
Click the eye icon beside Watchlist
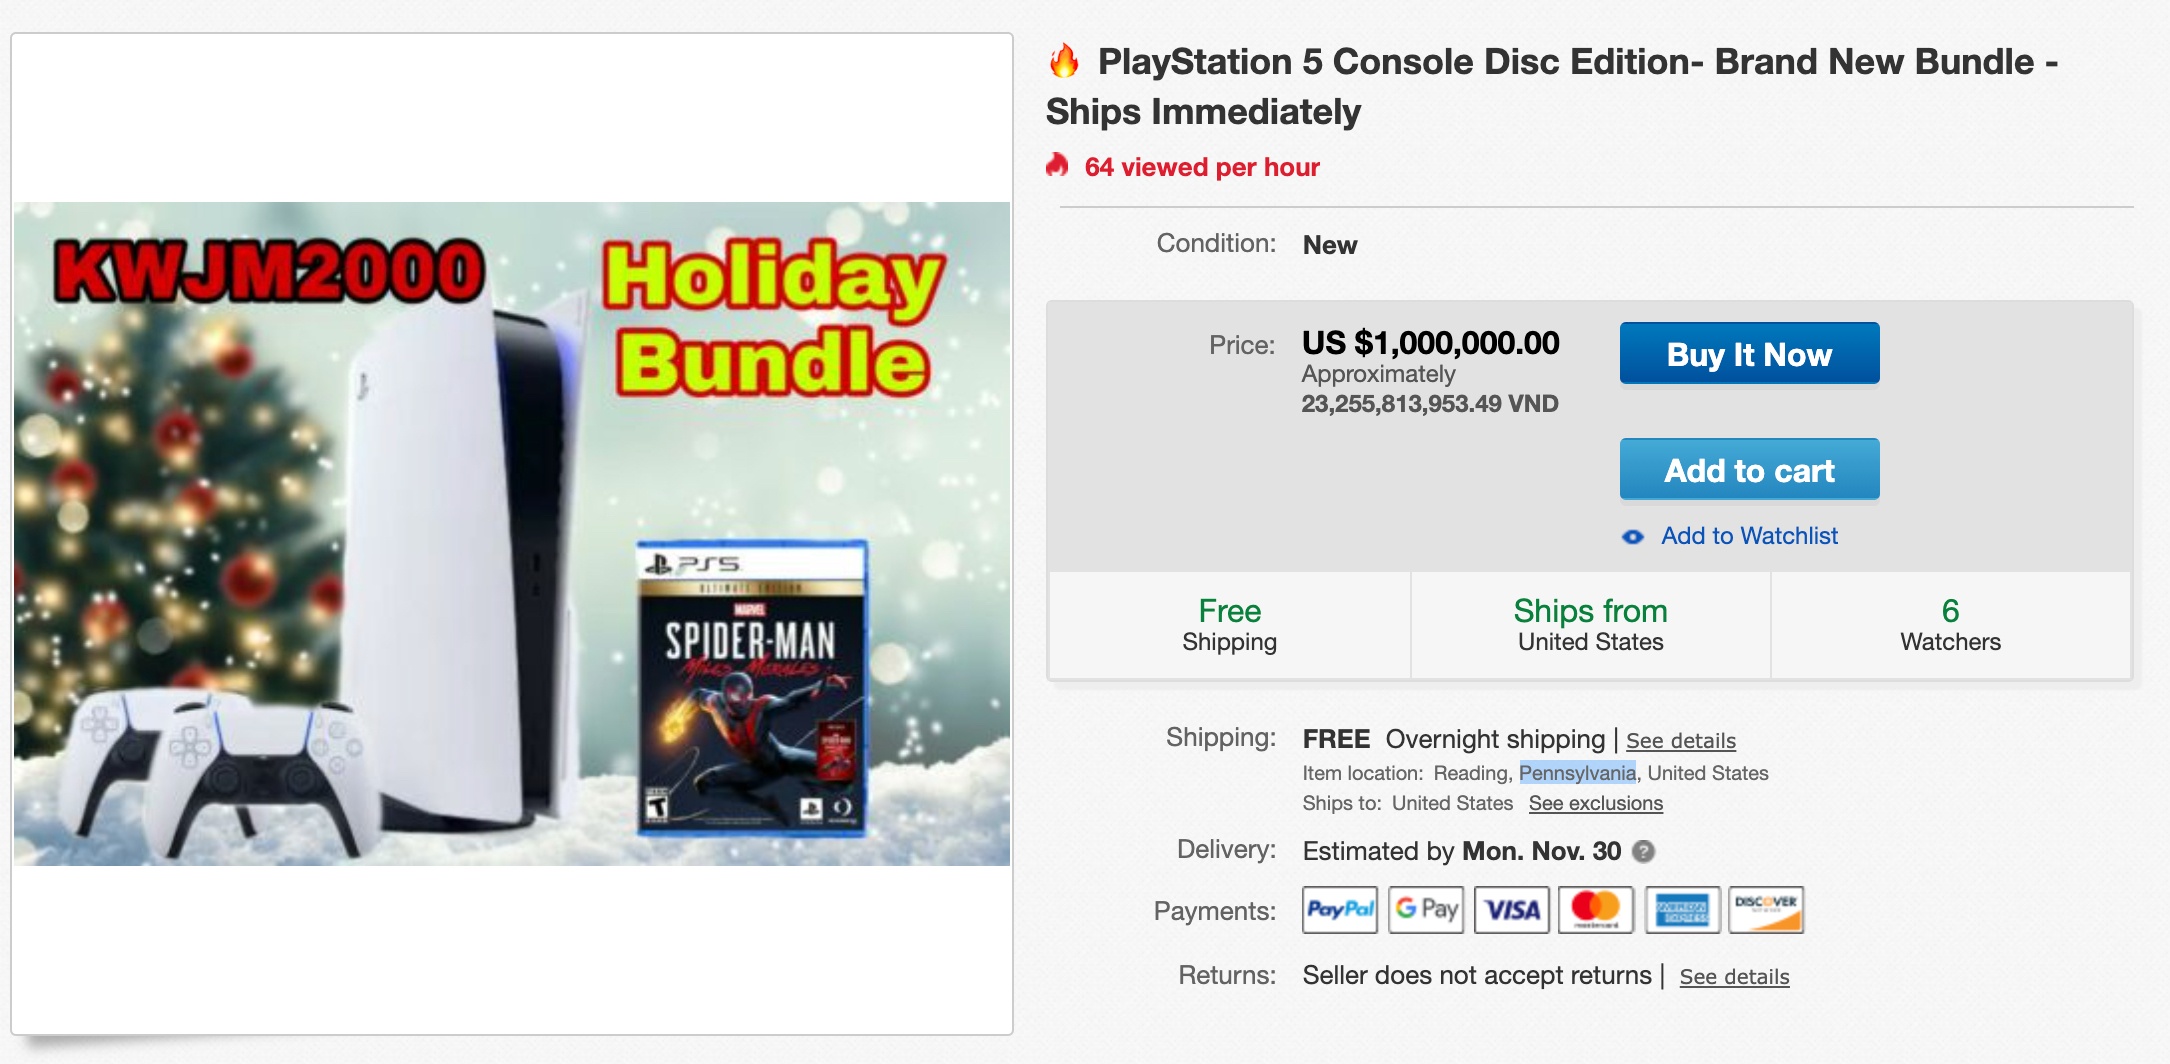1632,537
